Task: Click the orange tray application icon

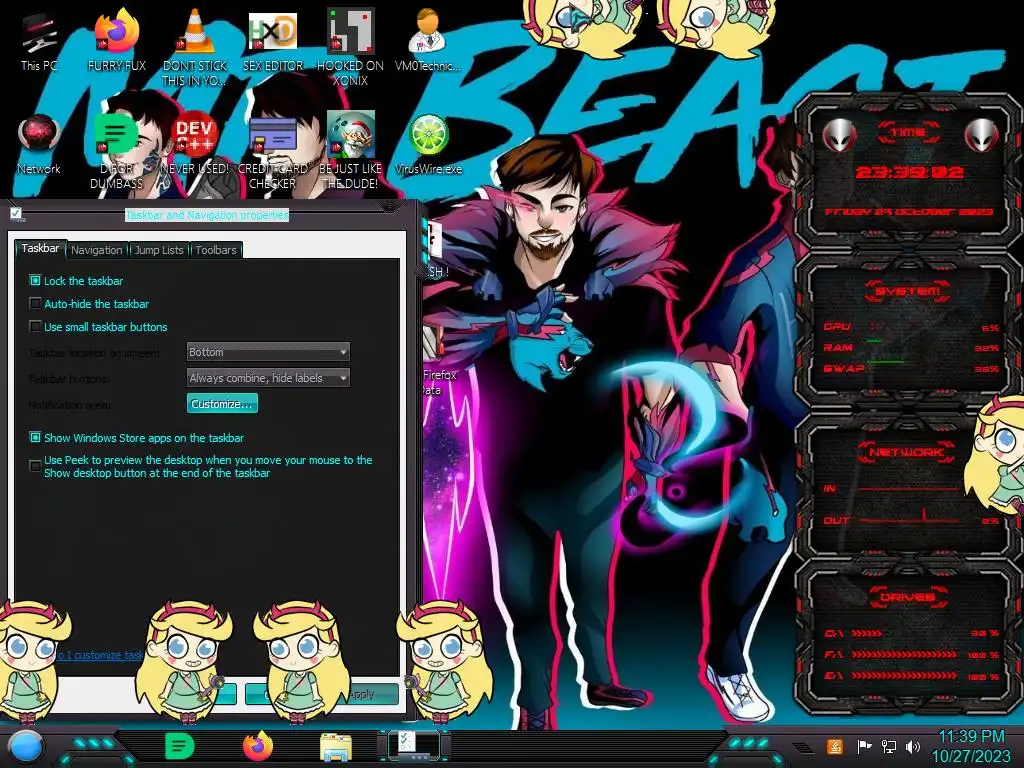Action: pyautogui.click(x=835, y=746)
